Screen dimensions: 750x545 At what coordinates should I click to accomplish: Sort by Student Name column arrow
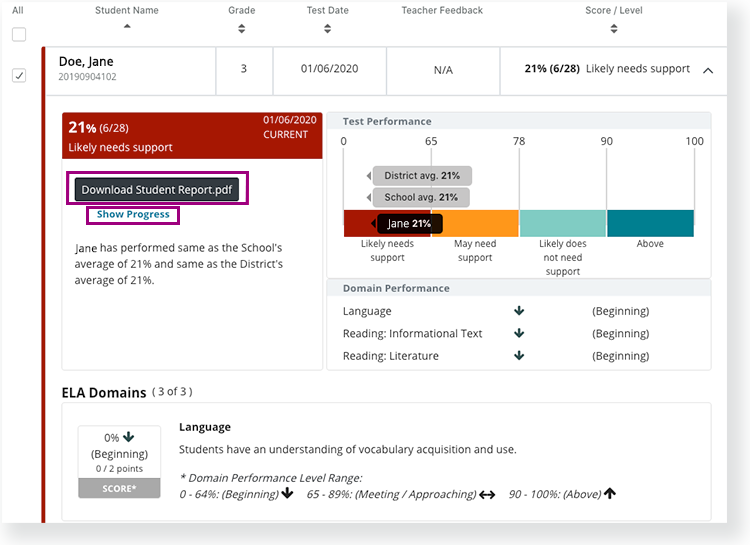pyautogui.click(x=127, y=26)
